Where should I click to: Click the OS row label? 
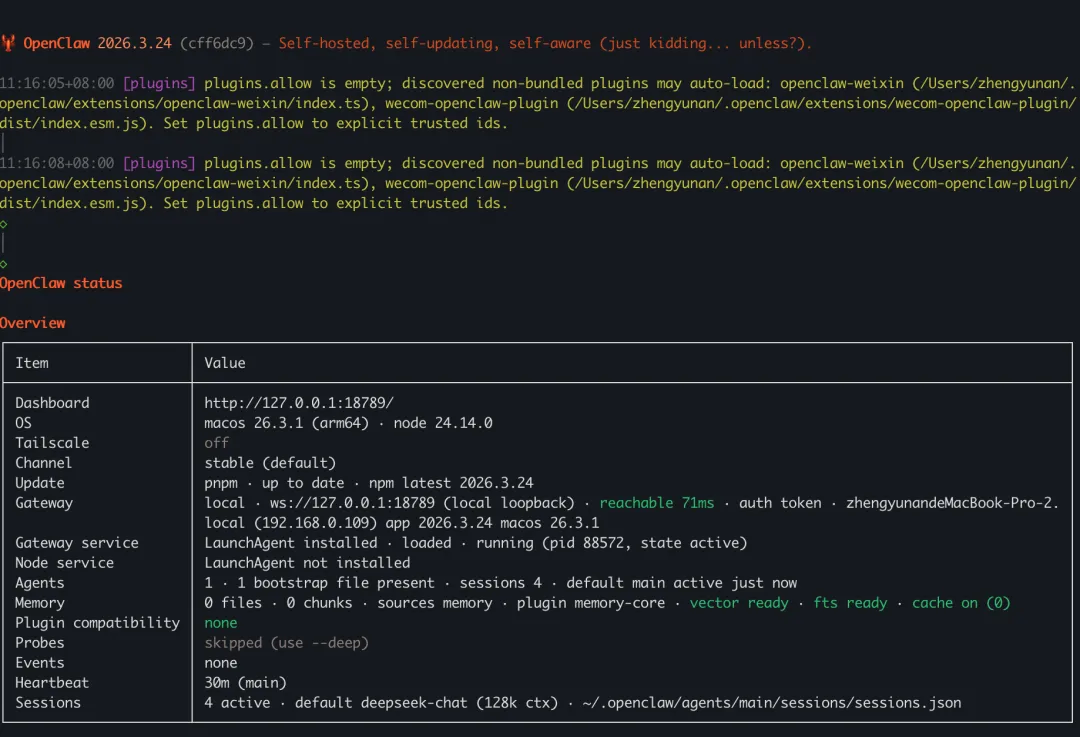[23, 423]
